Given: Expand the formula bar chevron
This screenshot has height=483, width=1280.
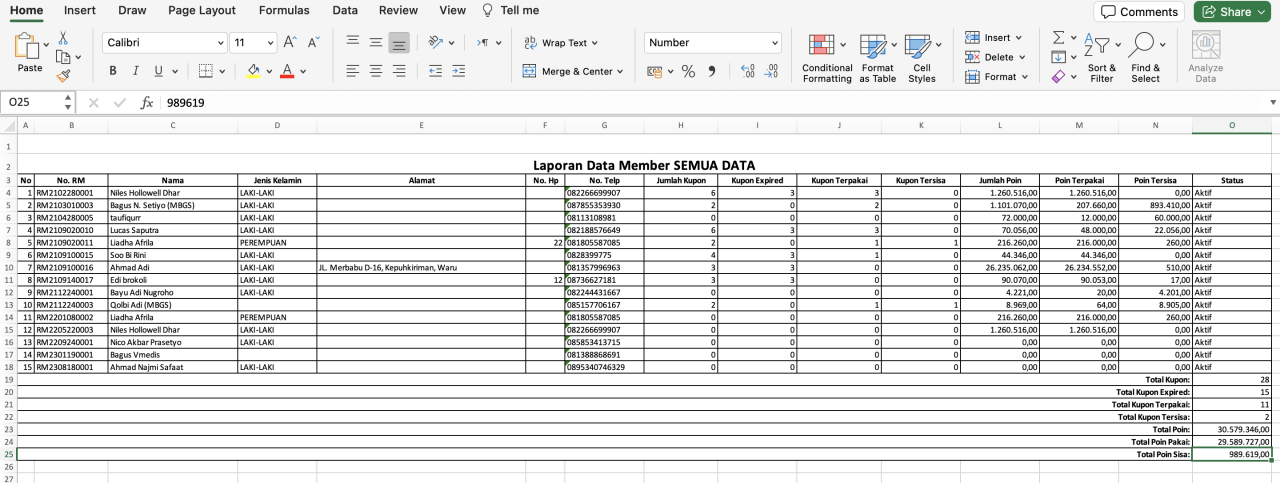Looking at the screenshot, I should tap(1271, 102).
